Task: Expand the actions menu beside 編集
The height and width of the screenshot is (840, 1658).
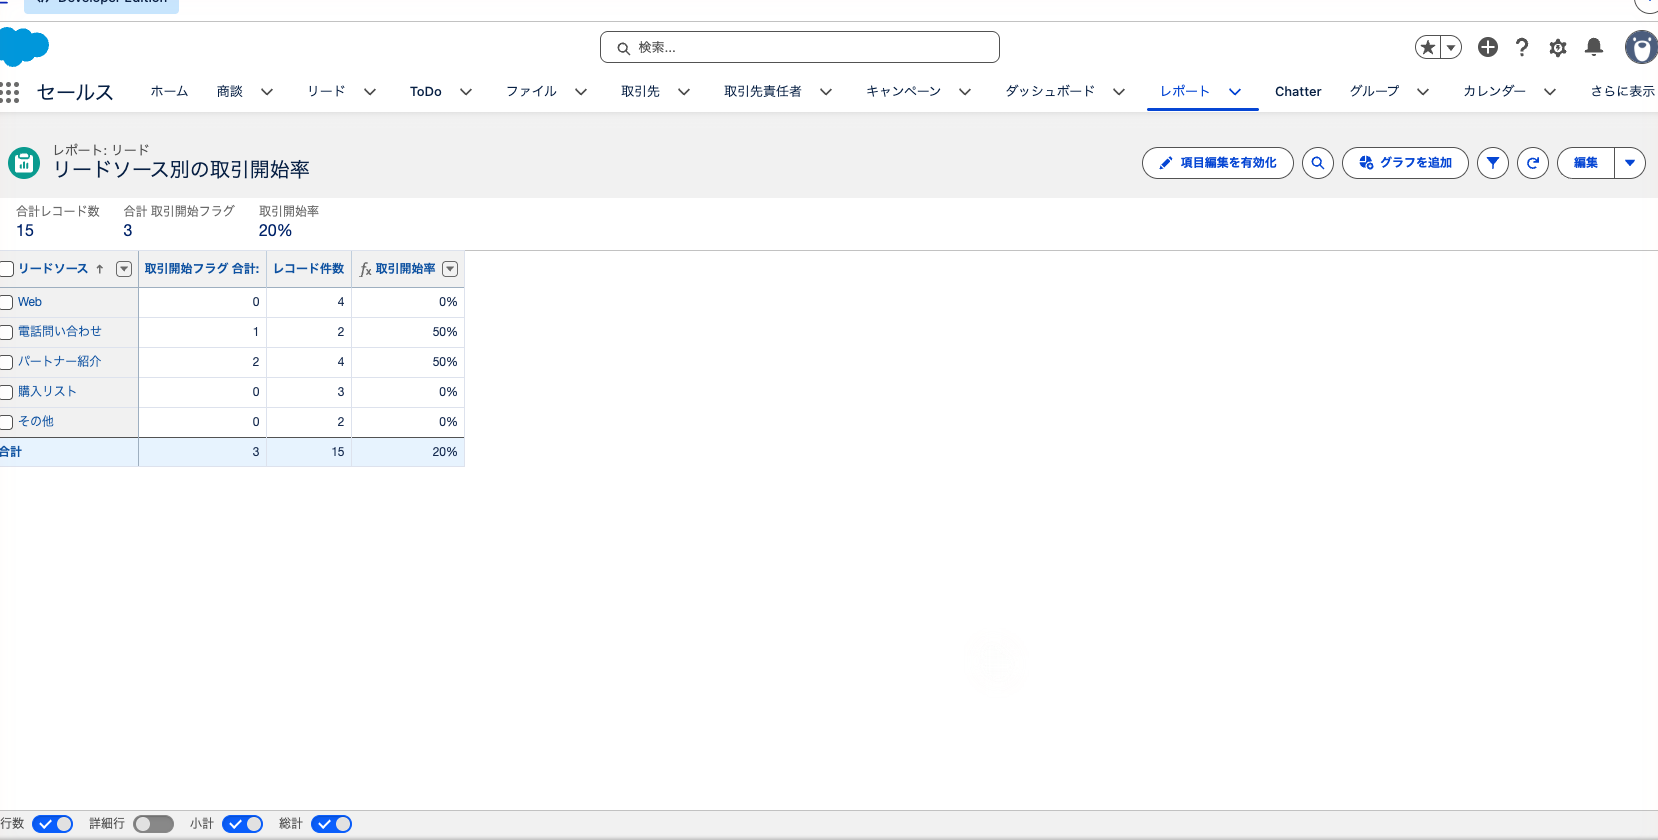Action: tap(1630, 163)
